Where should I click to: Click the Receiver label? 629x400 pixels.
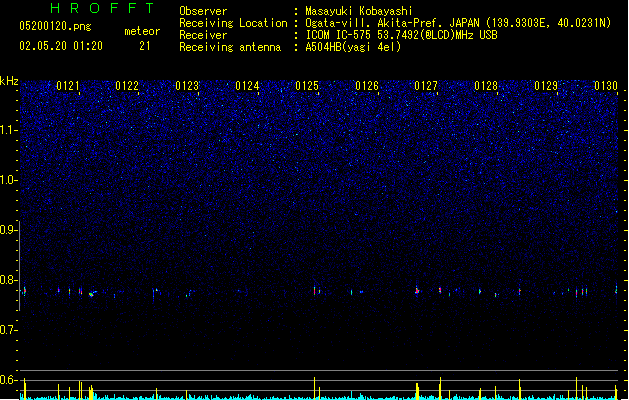(x=203, y=35)
